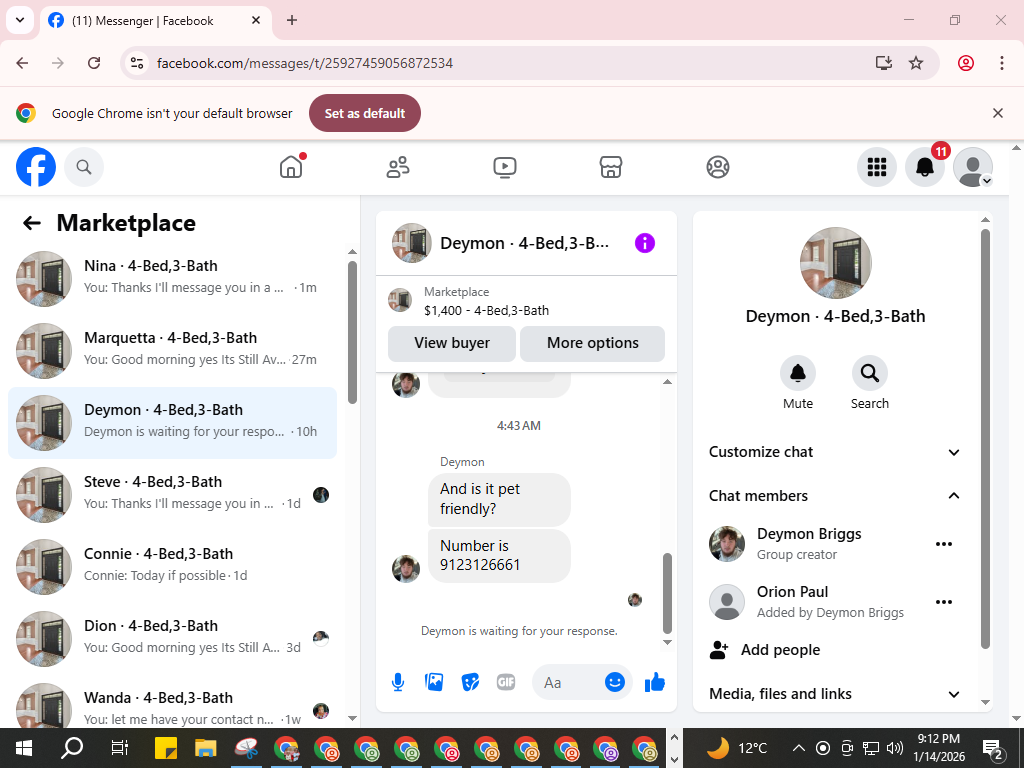Open the Connie 4-Bed,3-Bath conversation
The height and width of the screenshot is (768, 1024).
click(x=172, y=566)
